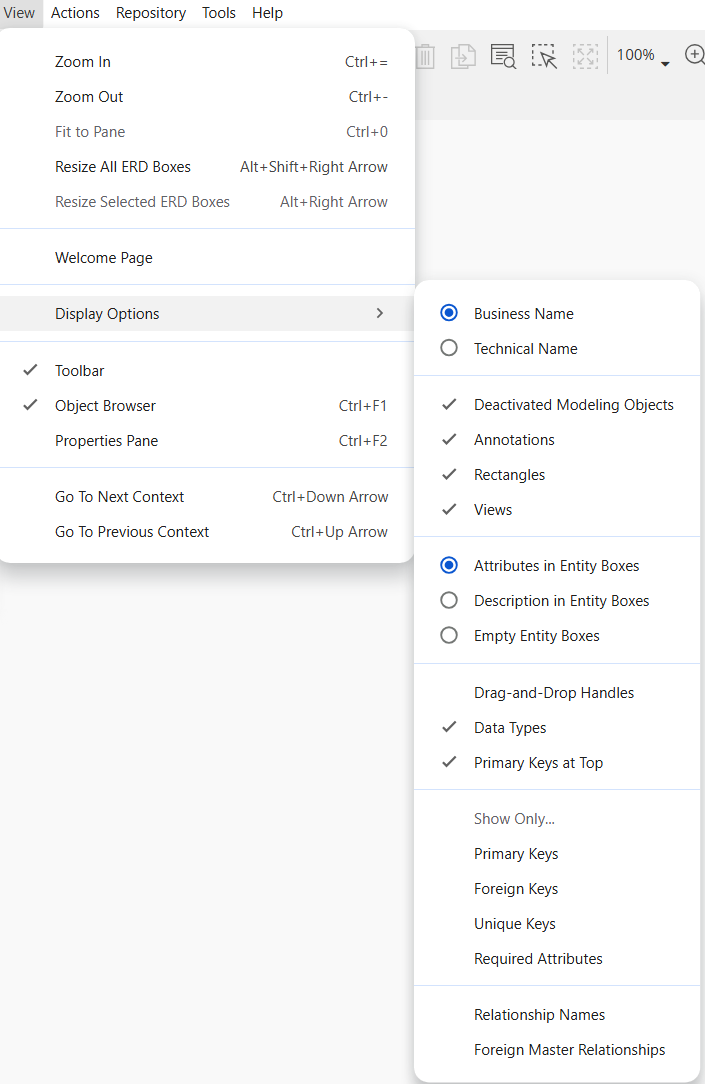The height and width of the screenshot is (1084, 705).
Task: Select Primary Keys under Show Only
Action: point(516,853)
